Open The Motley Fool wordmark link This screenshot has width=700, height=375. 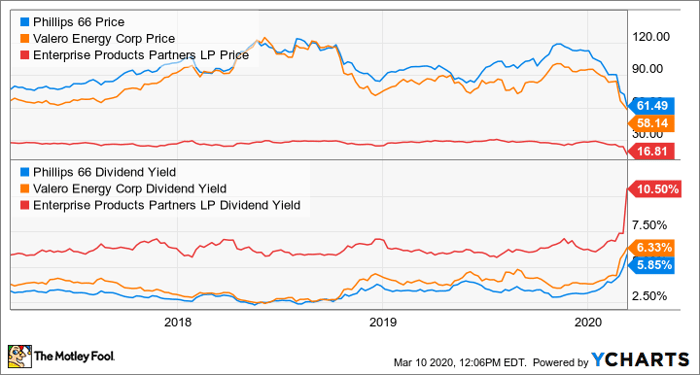click(x=75, y=356)
